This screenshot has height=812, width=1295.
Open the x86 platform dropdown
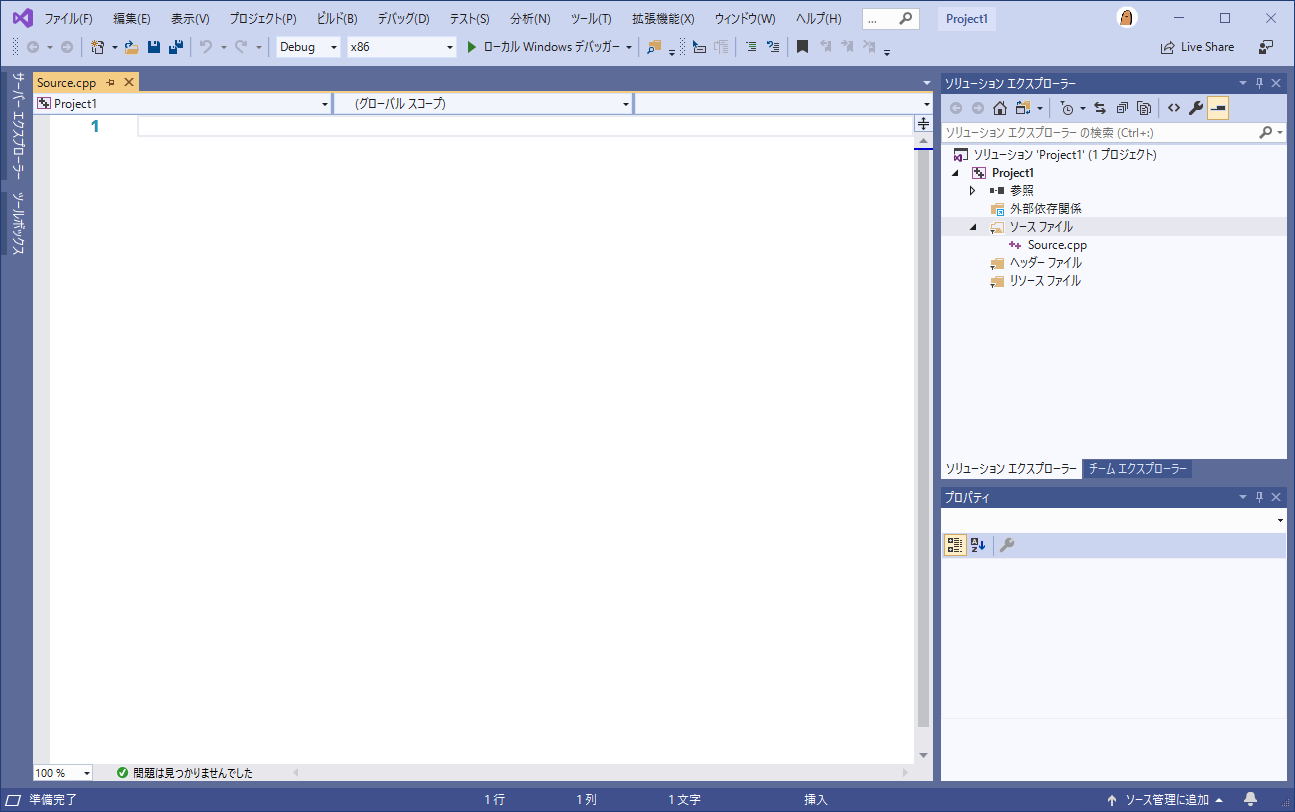tap(401, 47)
